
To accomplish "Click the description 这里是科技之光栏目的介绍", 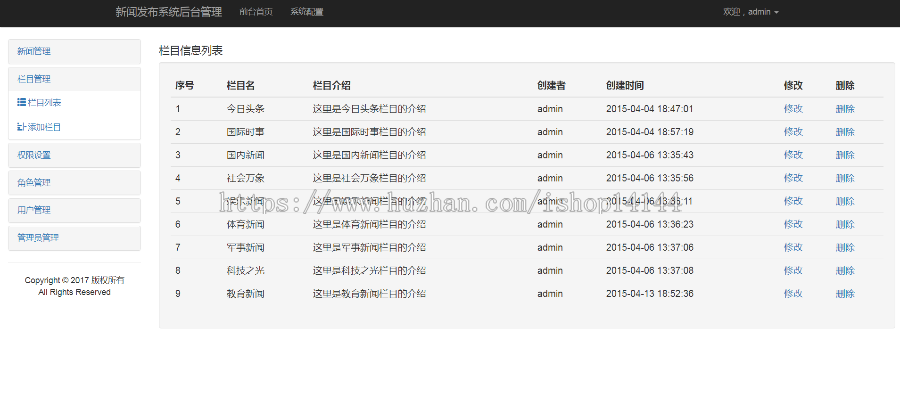I will 369,270.
